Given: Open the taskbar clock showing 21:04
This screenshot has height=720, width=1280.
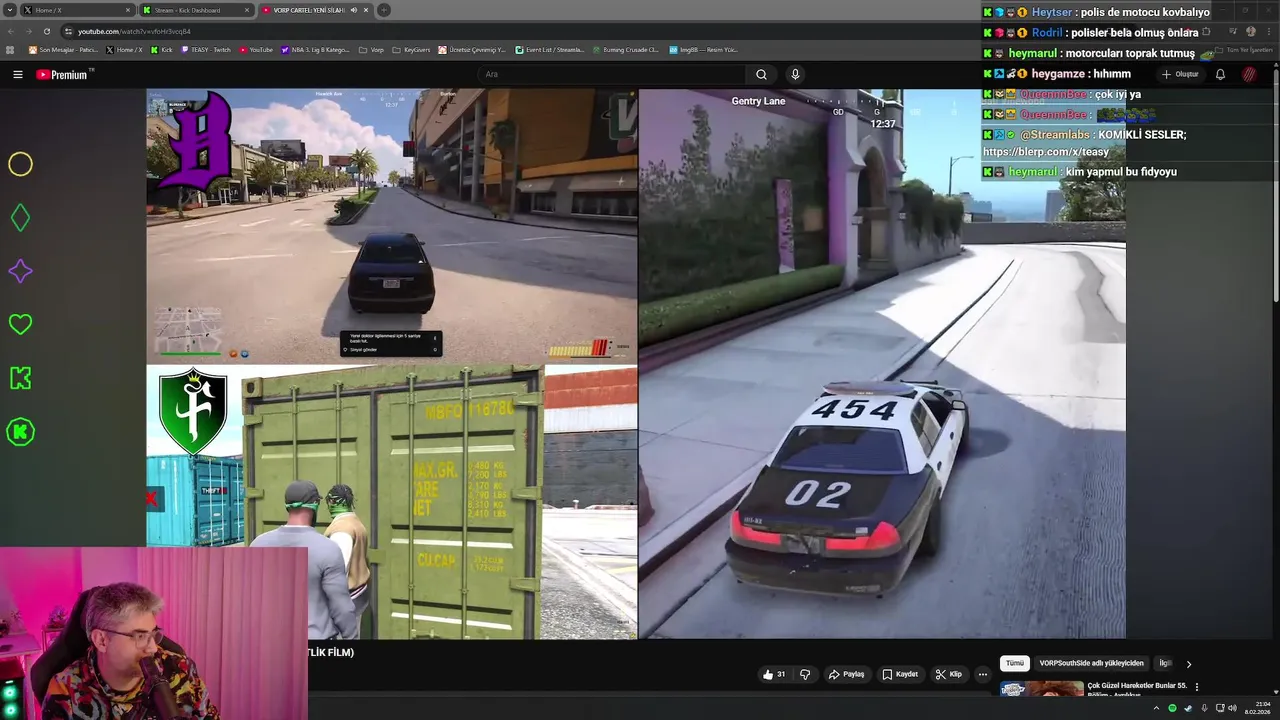Looking at the screenshot, I should click(x=1257, y=708).
